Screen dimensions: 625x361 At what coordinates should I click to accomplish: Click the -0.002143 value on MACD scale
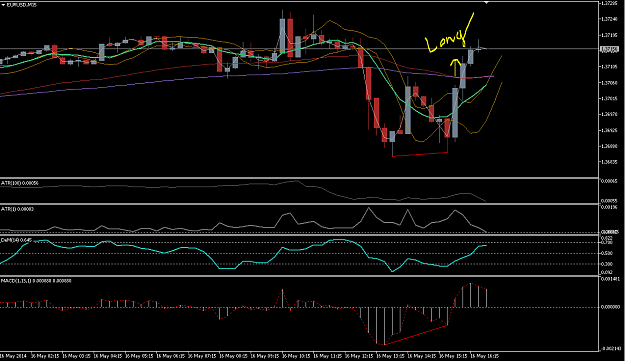tap(611, 349)
